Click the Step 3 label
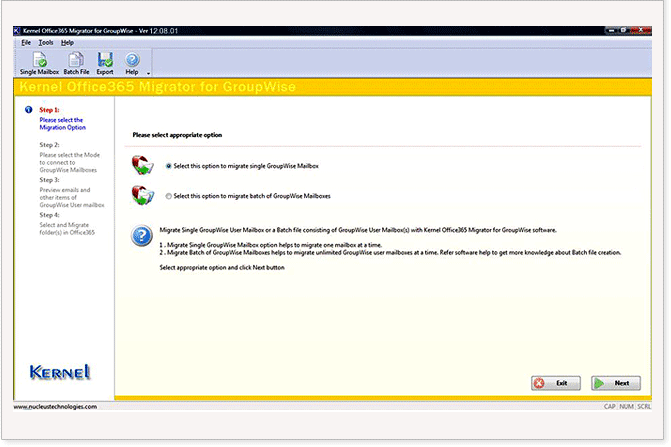The height and width of the screenshot is (447, 671). pyautogui.click(x=49, y=180)
